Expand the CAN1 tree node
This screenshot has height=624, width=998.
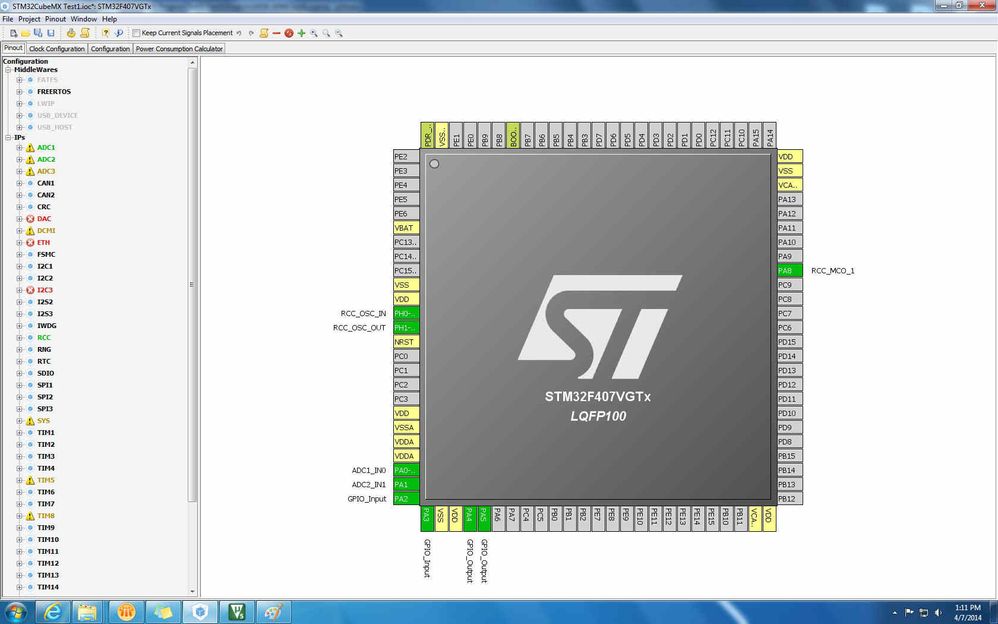pyautogui.click(x=19, y=183)
